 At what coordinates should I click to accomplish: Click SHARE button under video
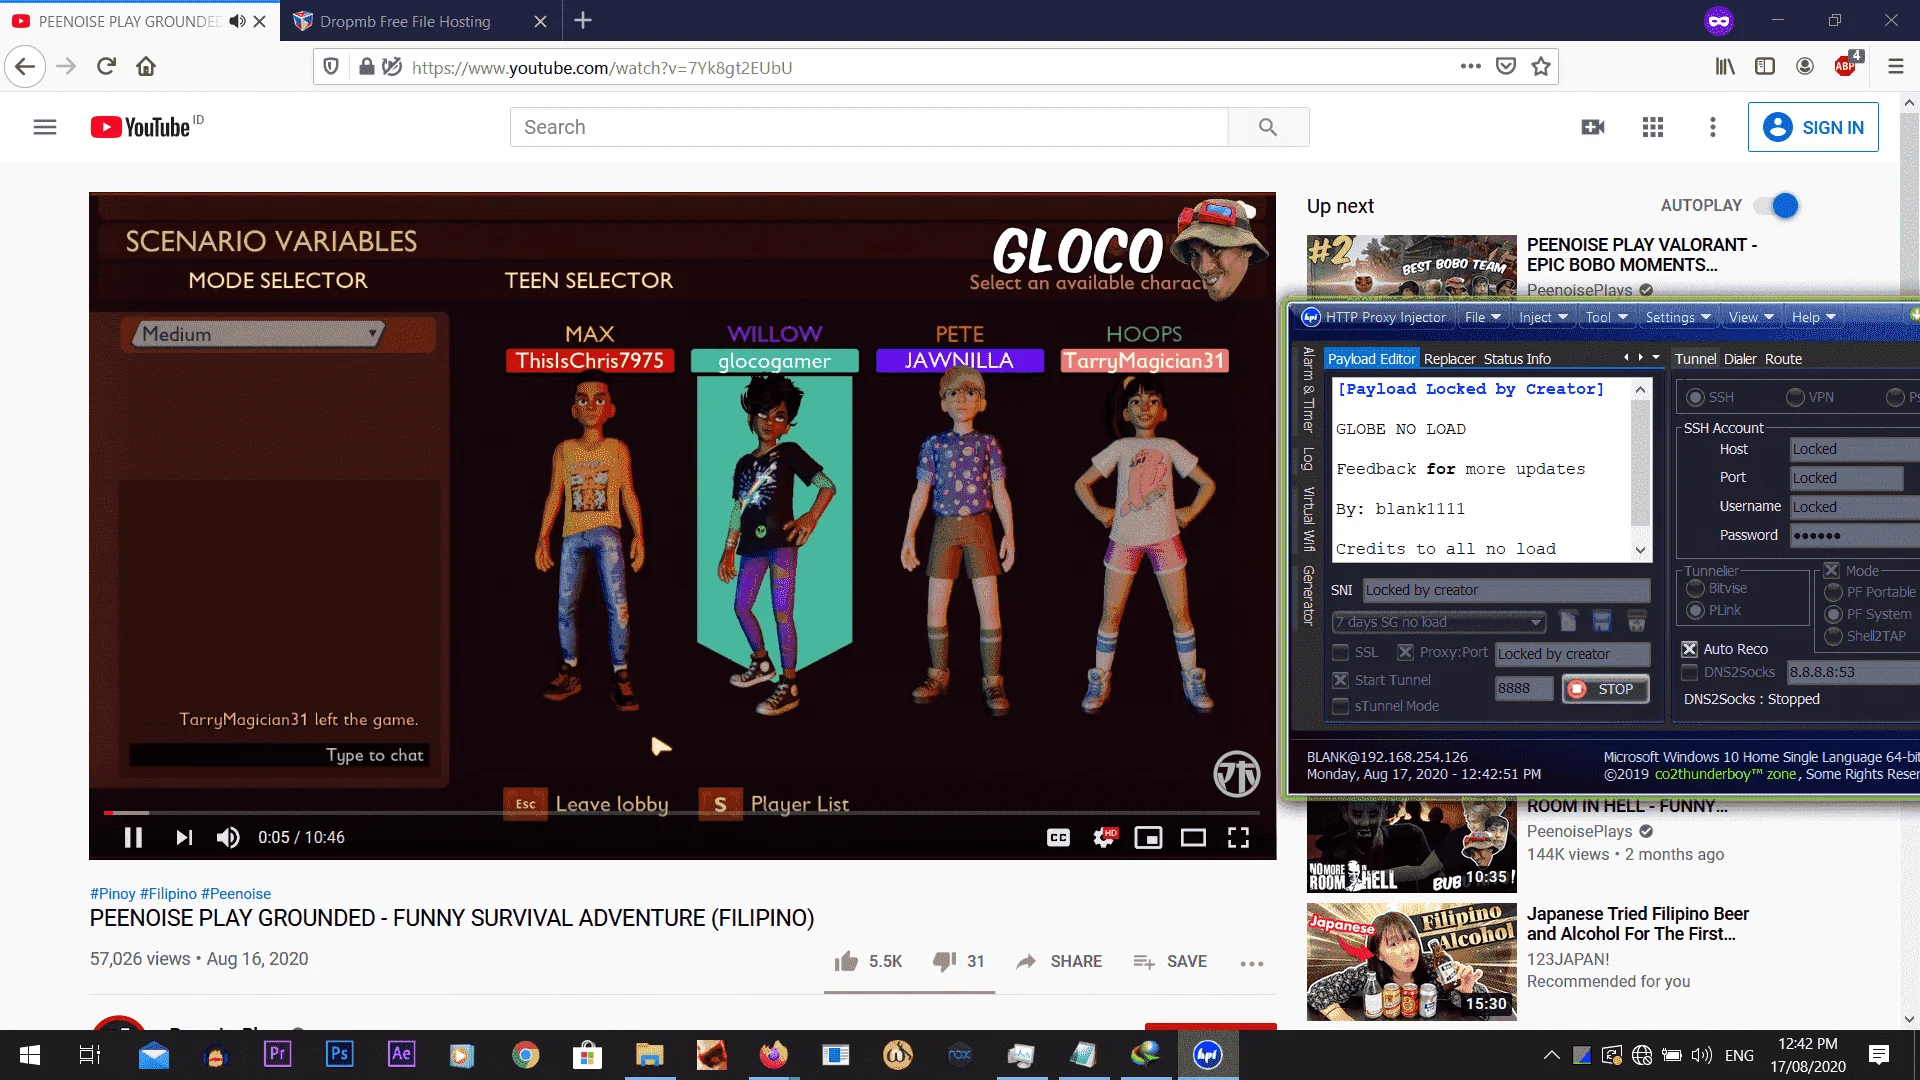coord(1059,961)
